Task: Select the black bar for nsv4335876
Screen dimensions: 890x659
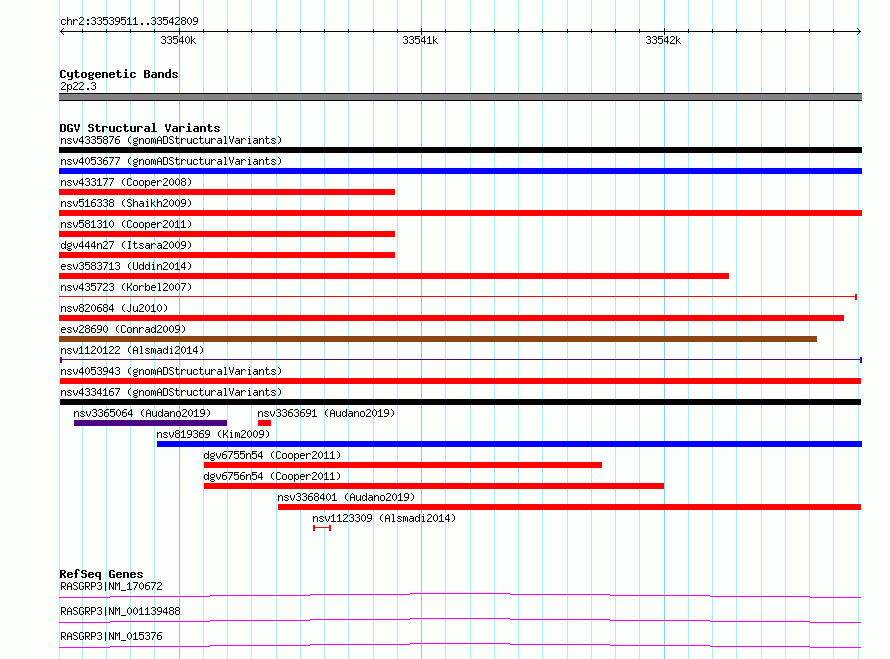Action: point(460,150)
